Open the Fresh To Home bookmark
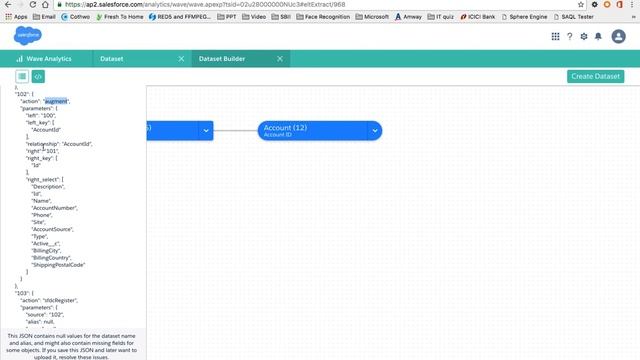The image size is (640, 360). tap(120, 17)
